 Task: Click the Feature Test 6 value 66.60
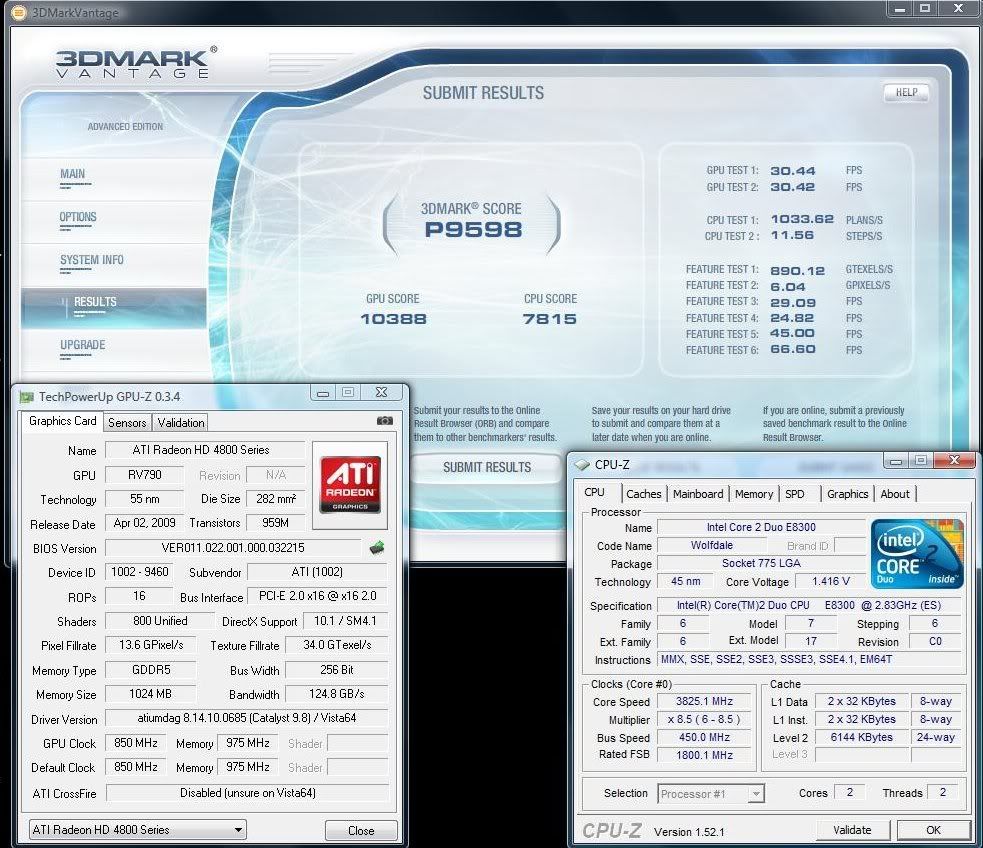792,349
